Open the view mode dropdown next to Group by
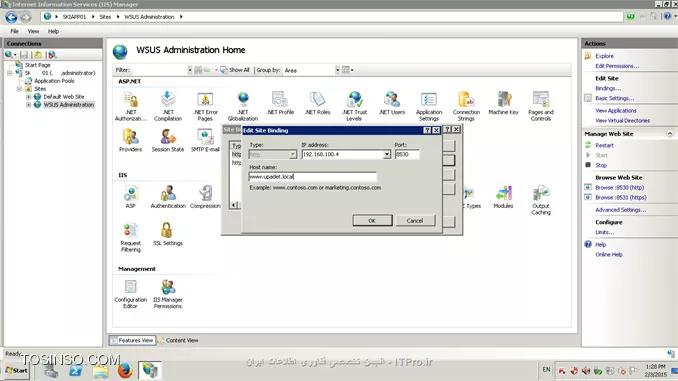678x381 pixels. pyautogui.click(x=348, y=70)
